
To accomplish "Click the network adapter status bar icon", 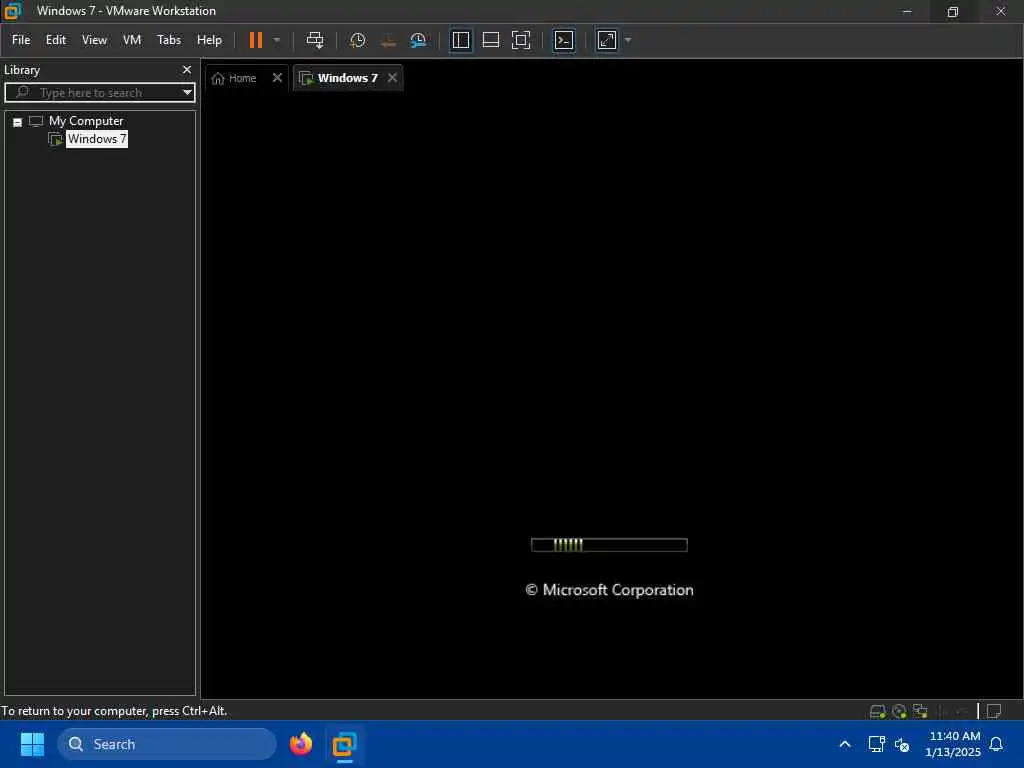I will tap(920, 711).
